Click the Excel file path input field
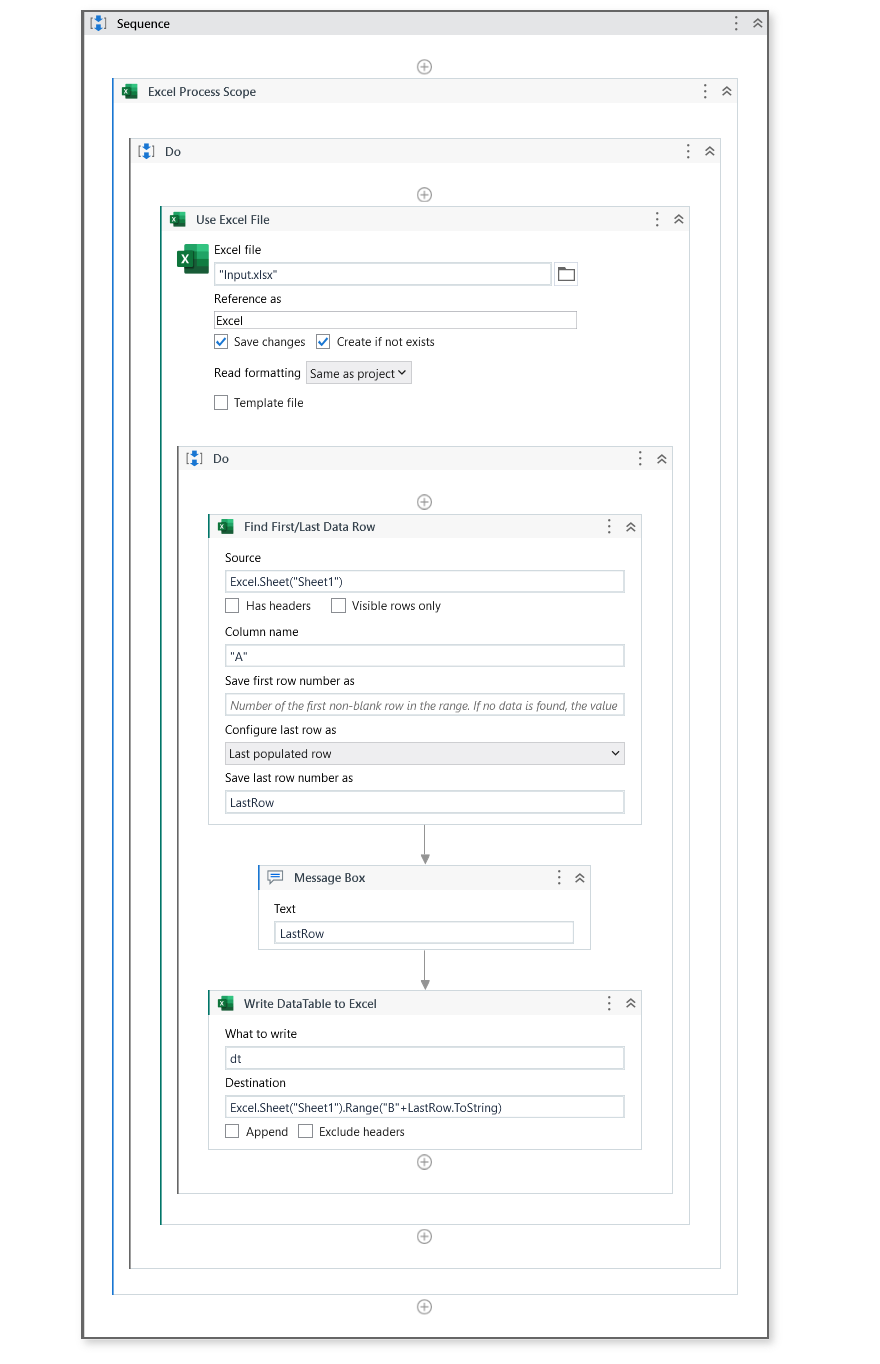Screen dimensions: 880x1364 382,274
